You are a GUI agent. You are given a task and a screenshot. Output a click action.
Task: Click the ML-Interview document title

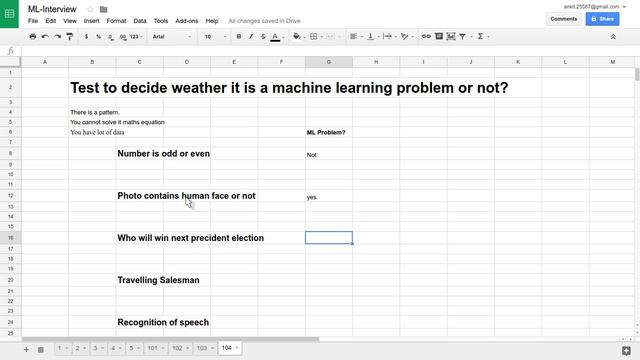[x=52, y=9]
